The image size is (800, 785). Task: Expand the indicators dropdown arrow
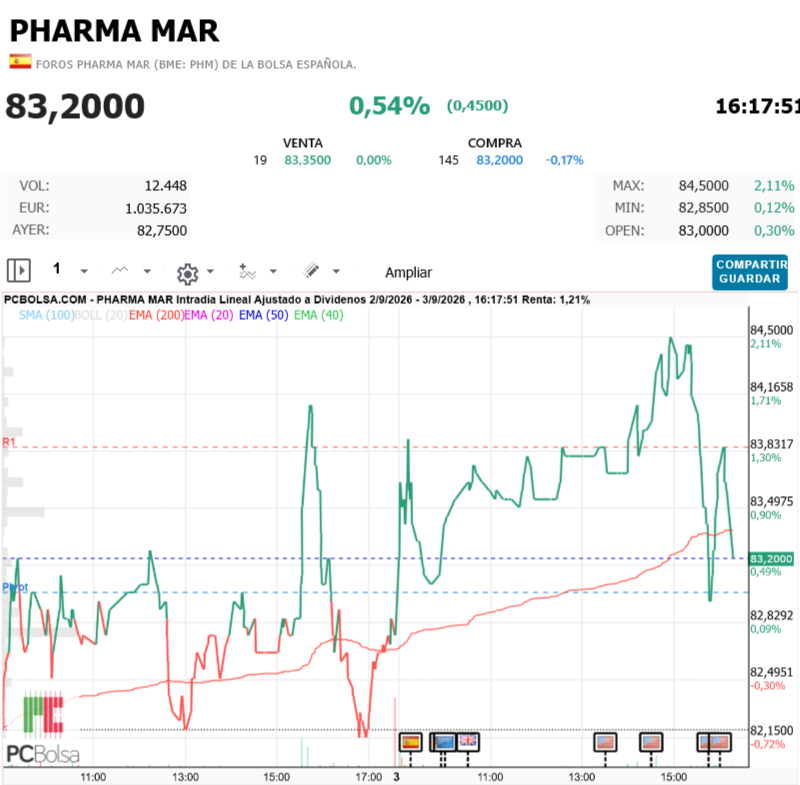click(273, 271)
